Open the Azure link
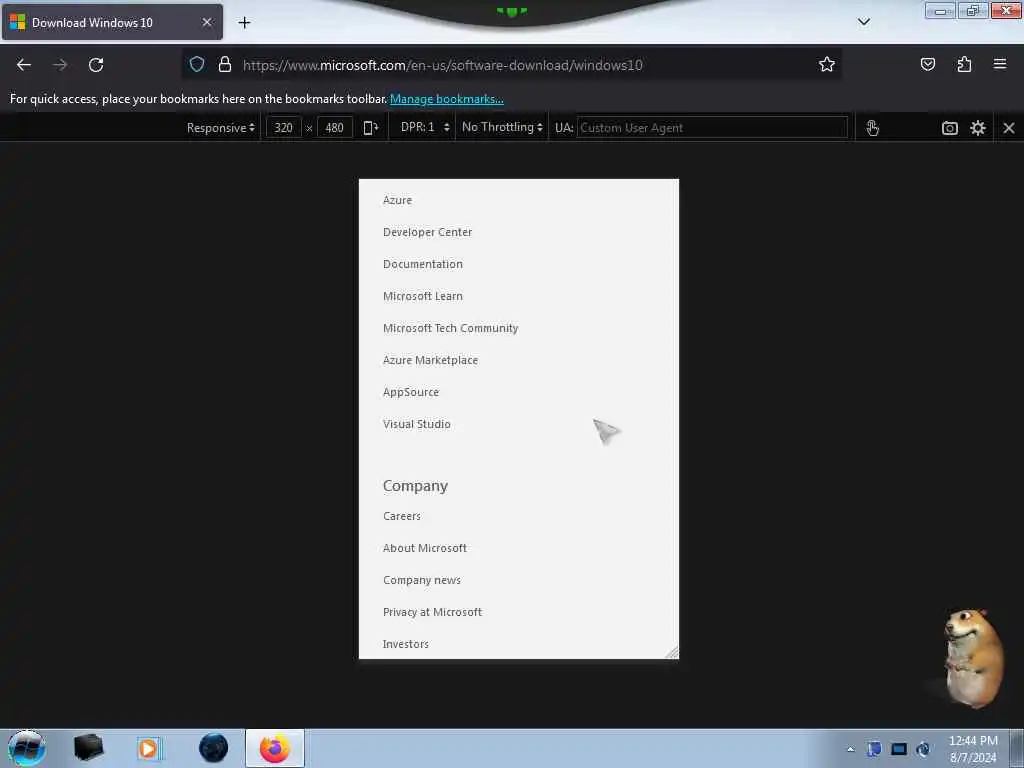The height and width of the screenshot is (768, 1024). coord(397,200)
